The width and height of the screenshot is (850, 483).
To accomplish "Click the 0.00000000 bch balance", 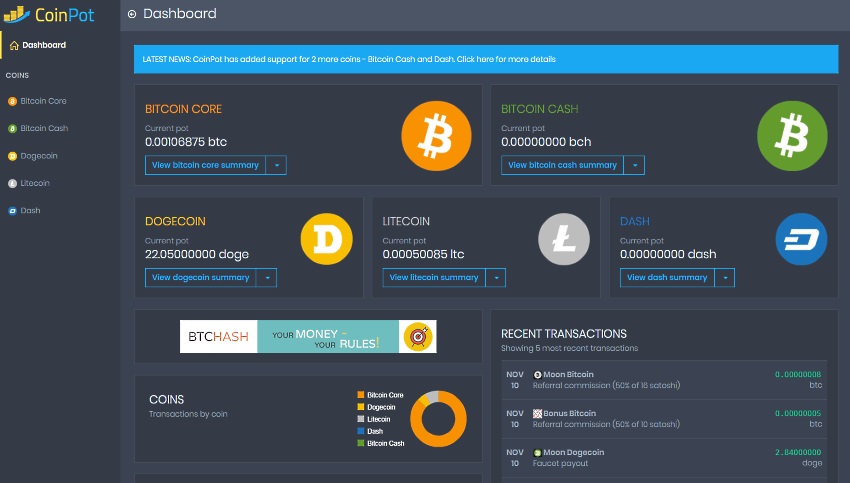I will [546, 142].
